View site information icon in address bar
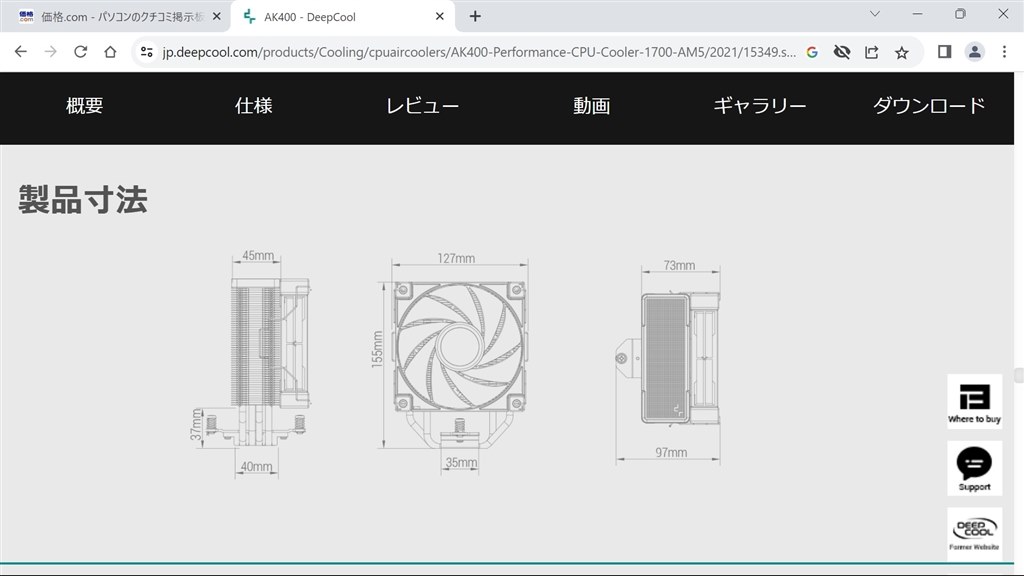 [x=147, y=52]
